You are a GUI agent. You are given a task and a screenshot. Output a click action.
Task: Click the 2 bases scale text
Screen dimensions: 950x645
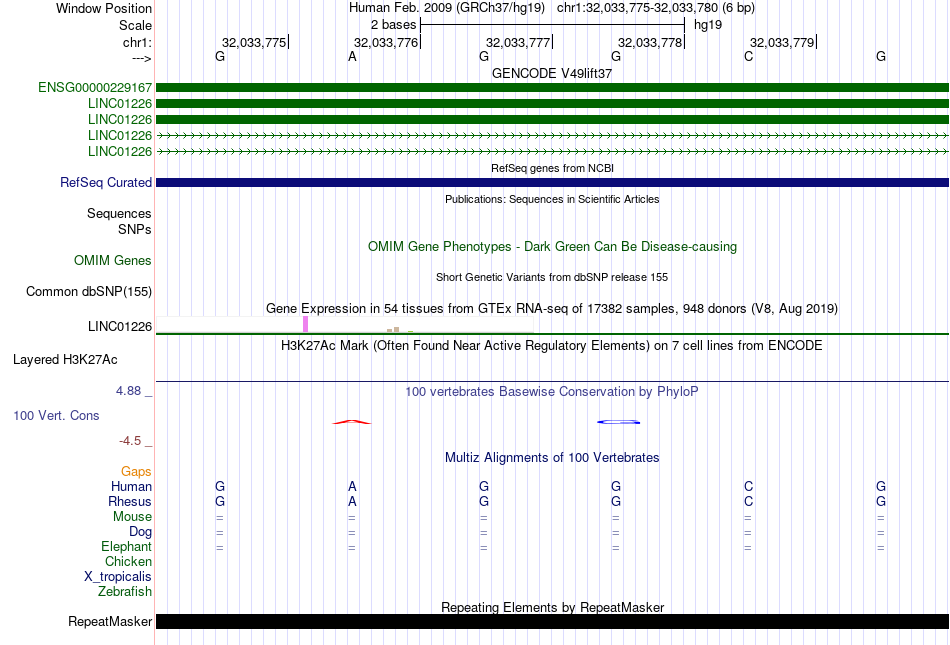pos(394,25)
